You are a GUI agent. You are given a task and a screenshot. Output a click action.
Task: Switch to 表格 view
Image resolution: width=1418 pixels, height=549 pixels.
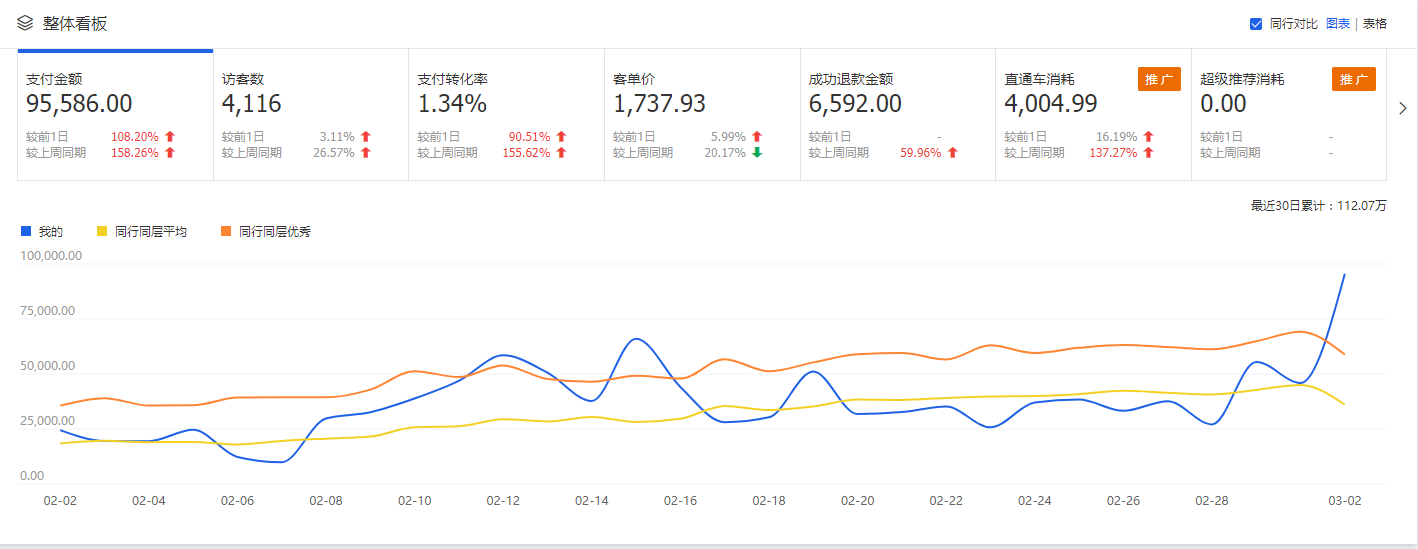(1374, 24)
